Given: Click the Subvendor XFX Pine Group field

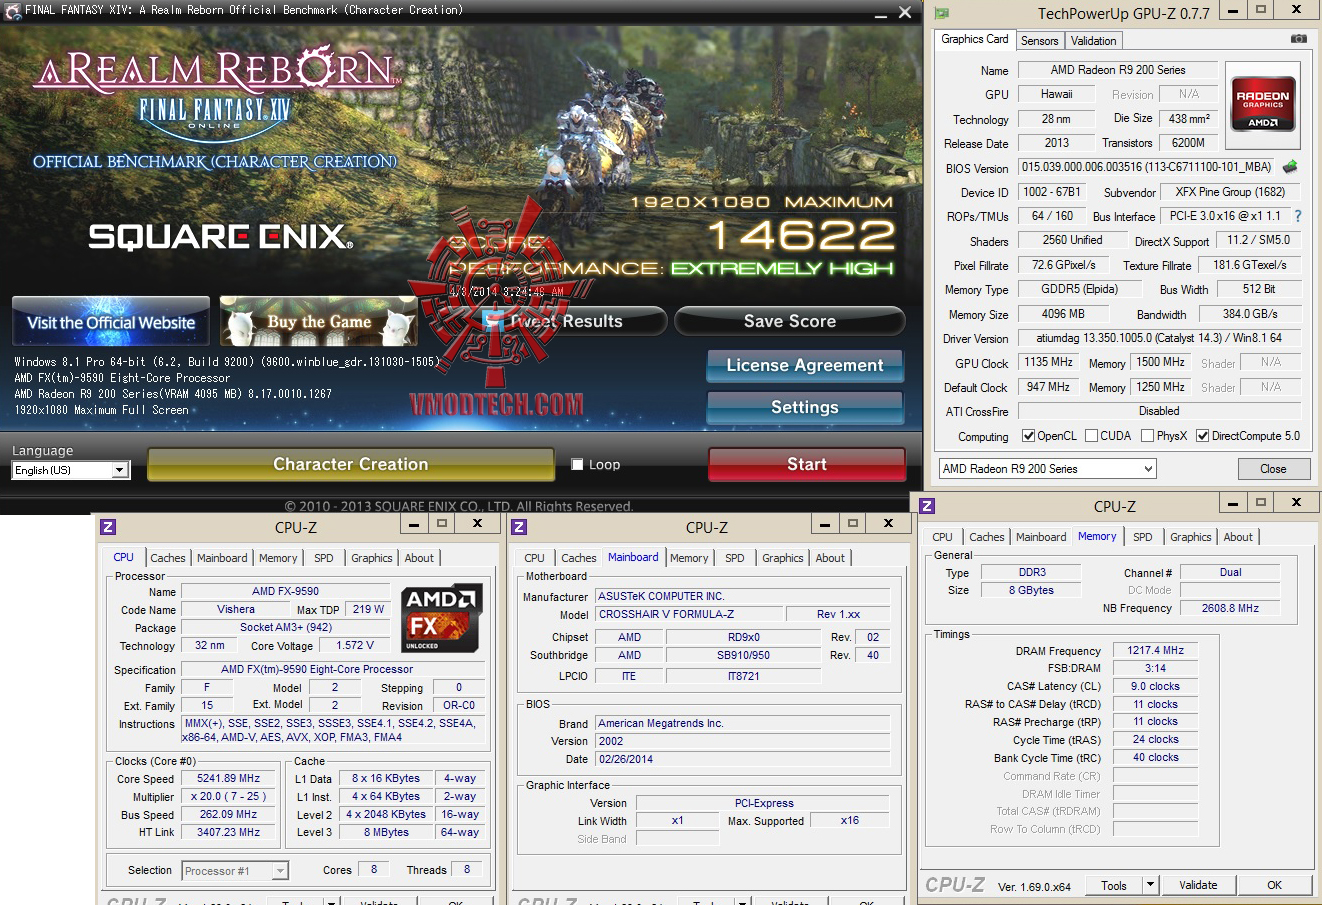Looking at the screenshot, I should tap(1230, 192).
